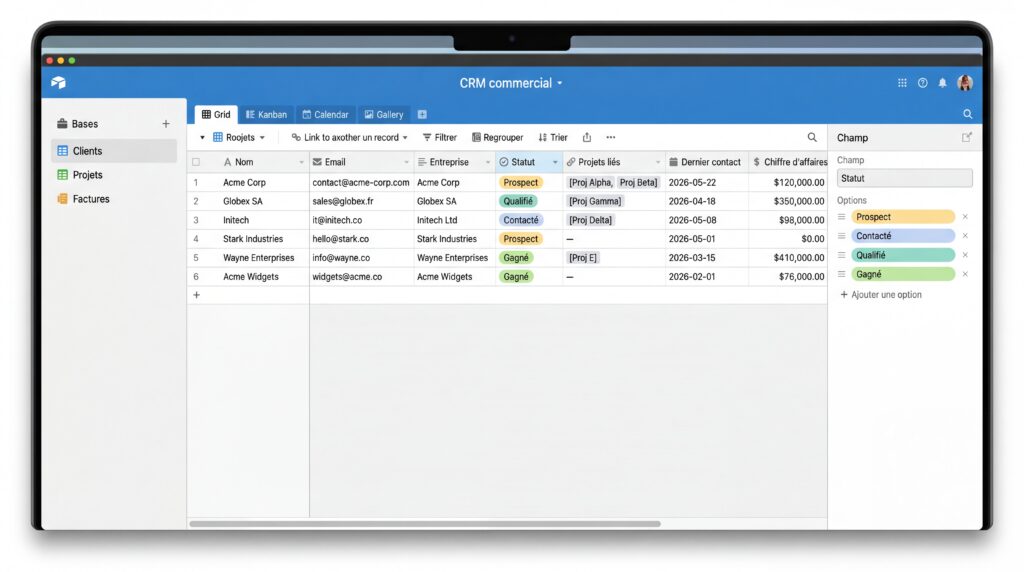The width and height of the screenshot is (1024, 572).
Task: Click the Statut field name input
Action: coord(904,178)
